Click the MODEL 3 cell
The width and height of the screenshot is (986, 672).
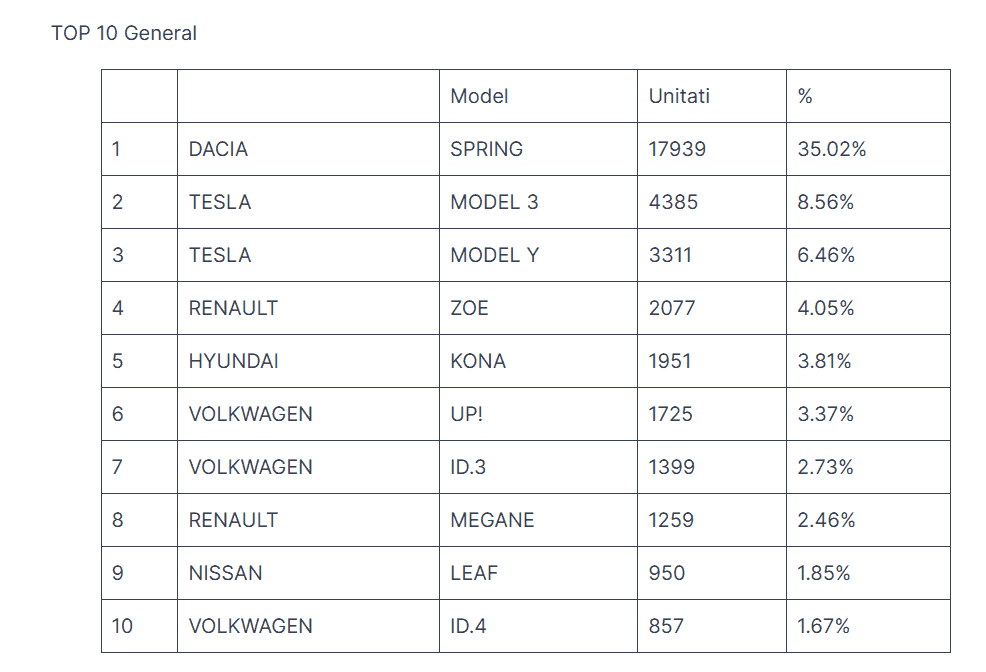[x=538, y=202]
